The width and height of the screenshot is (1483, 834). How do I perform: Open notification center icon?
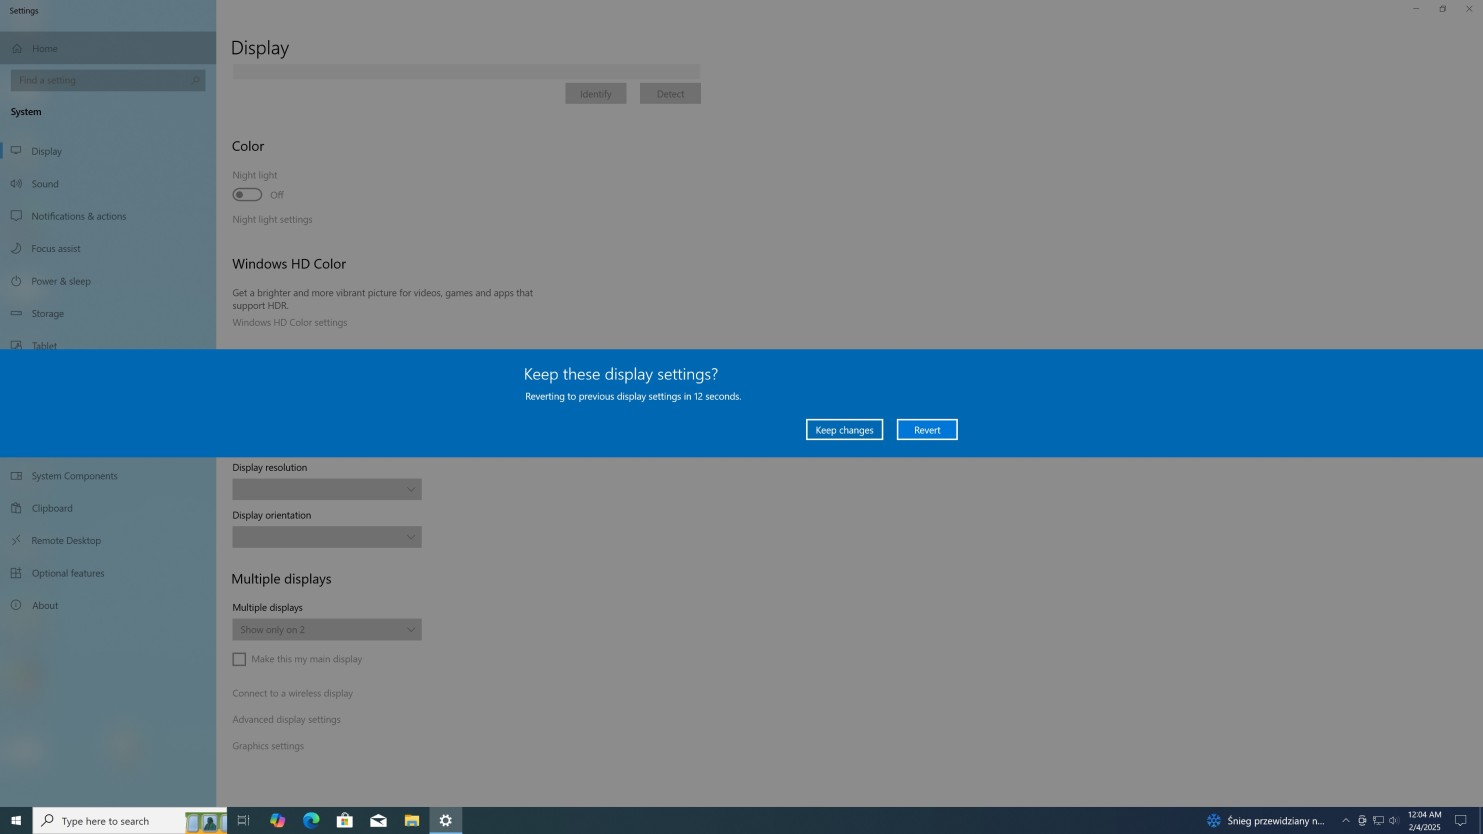1460,821
